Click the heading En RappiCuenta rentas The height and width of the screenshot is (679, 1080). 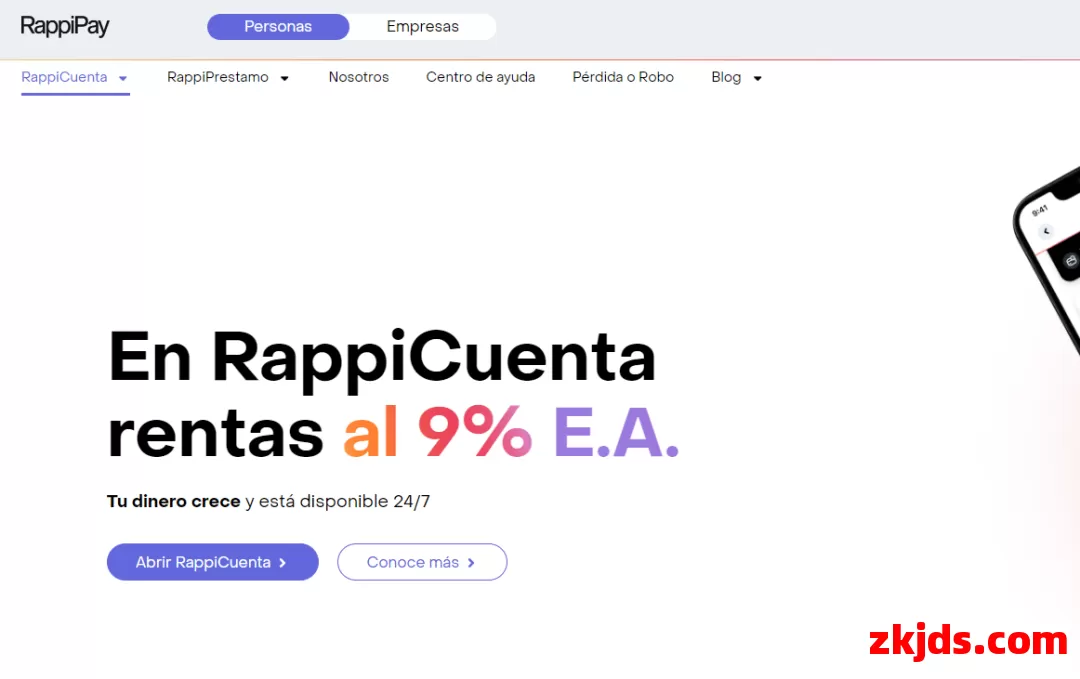point(393,394)
